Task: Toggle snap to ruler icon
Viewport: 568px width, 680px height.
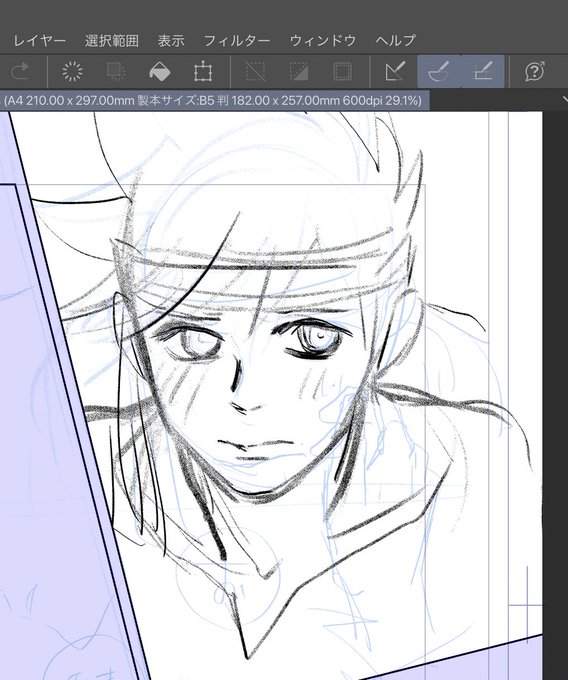Action: click(x=395, y=72)
